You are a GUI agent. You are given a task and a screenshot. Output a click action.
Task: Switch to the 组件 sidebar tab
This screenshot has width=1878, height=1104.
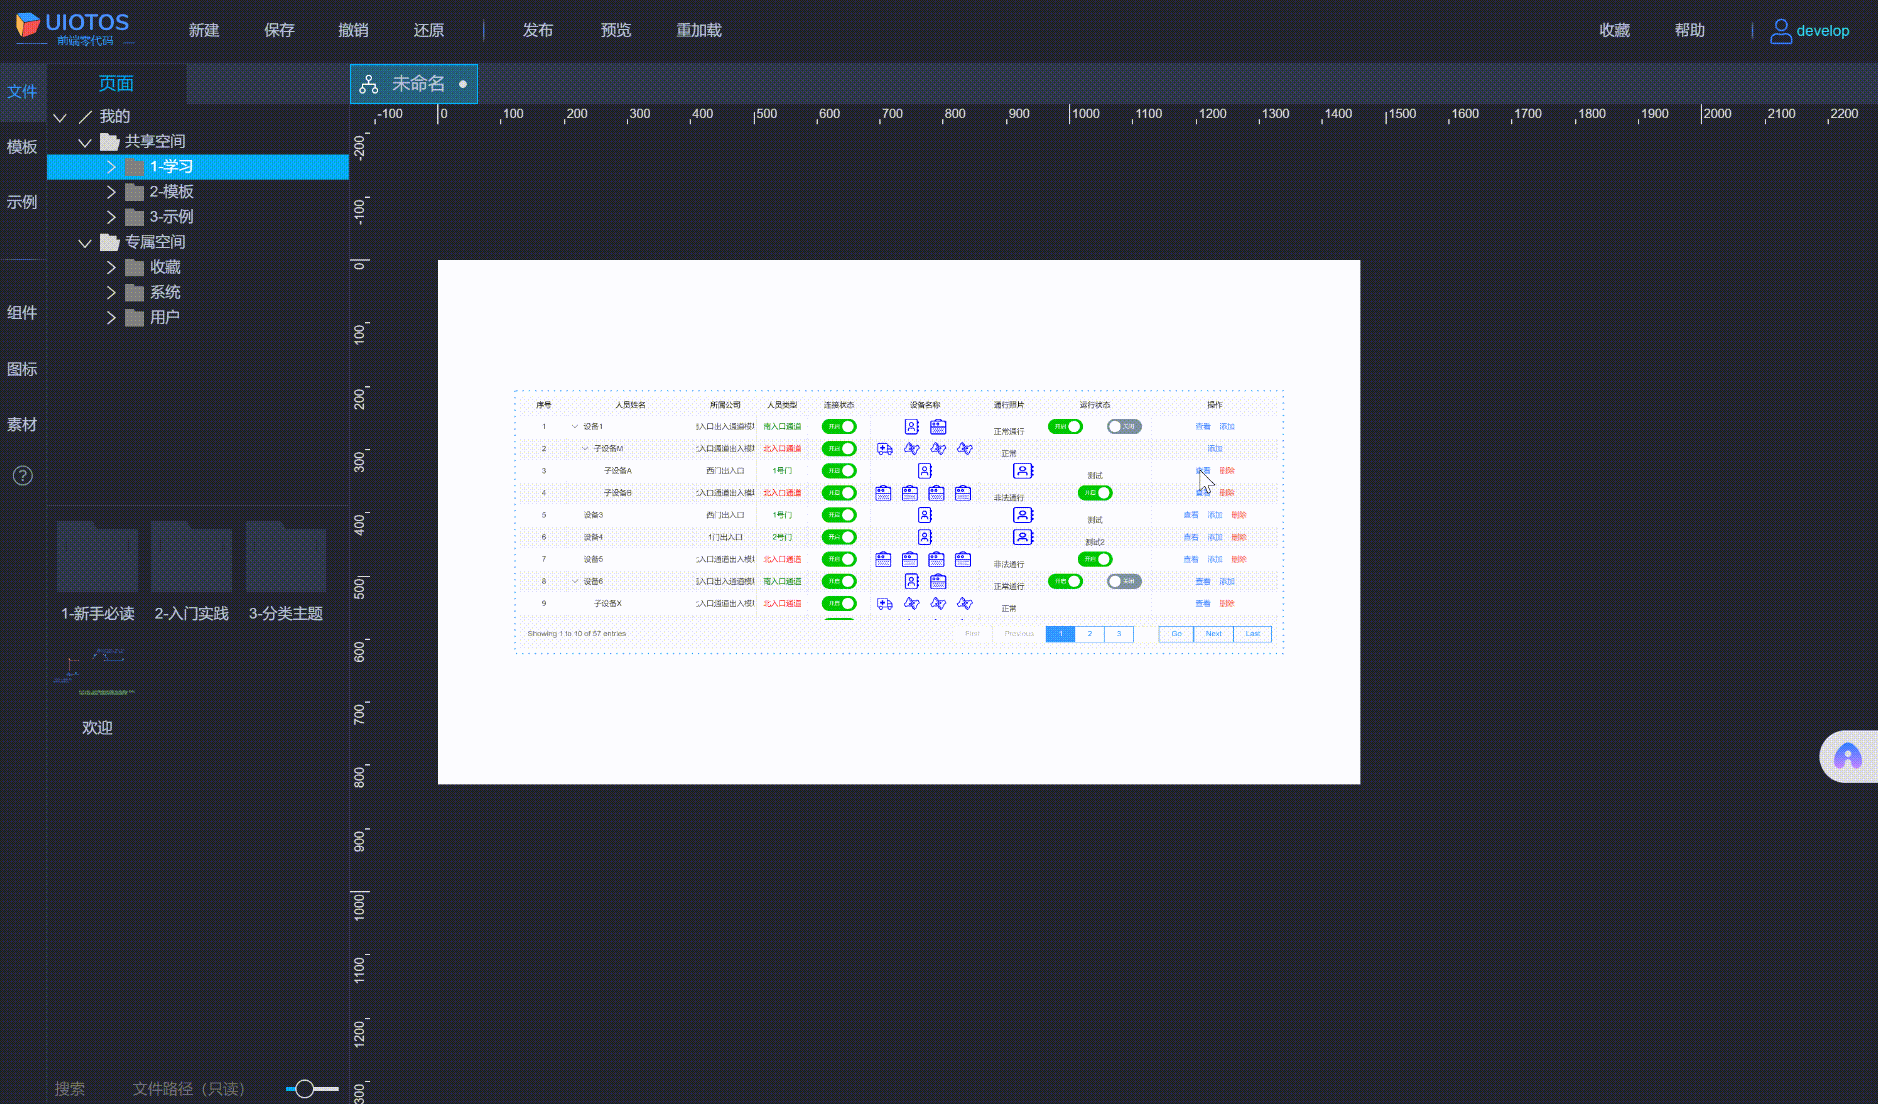[x=22, y=313]
